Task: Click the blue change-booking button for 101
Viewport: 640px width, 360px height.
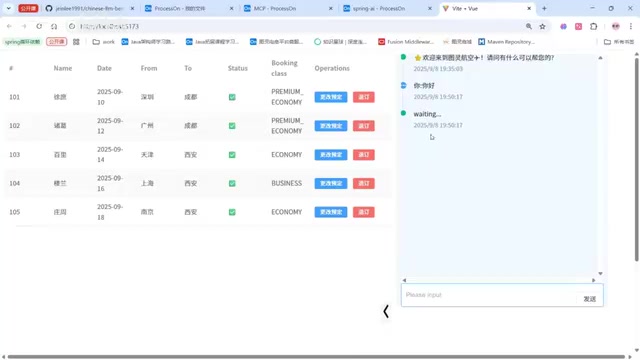Action: [x=331, y=97]
